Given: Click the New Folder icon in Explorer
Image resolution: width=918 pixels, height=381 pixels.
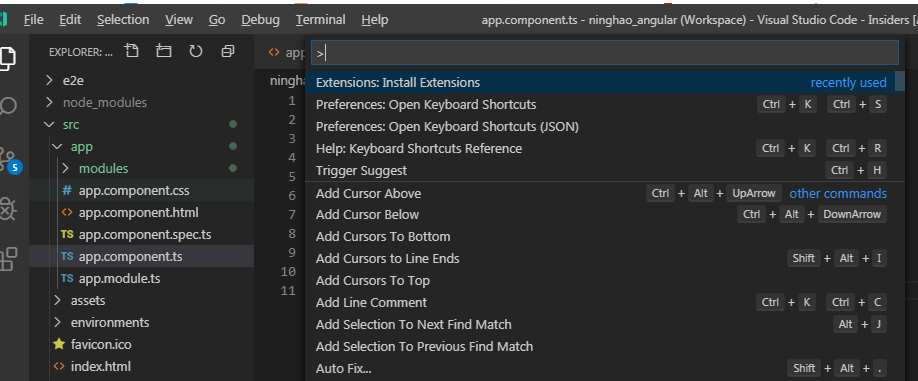Looking at the screenshot, I should [163, 52].
